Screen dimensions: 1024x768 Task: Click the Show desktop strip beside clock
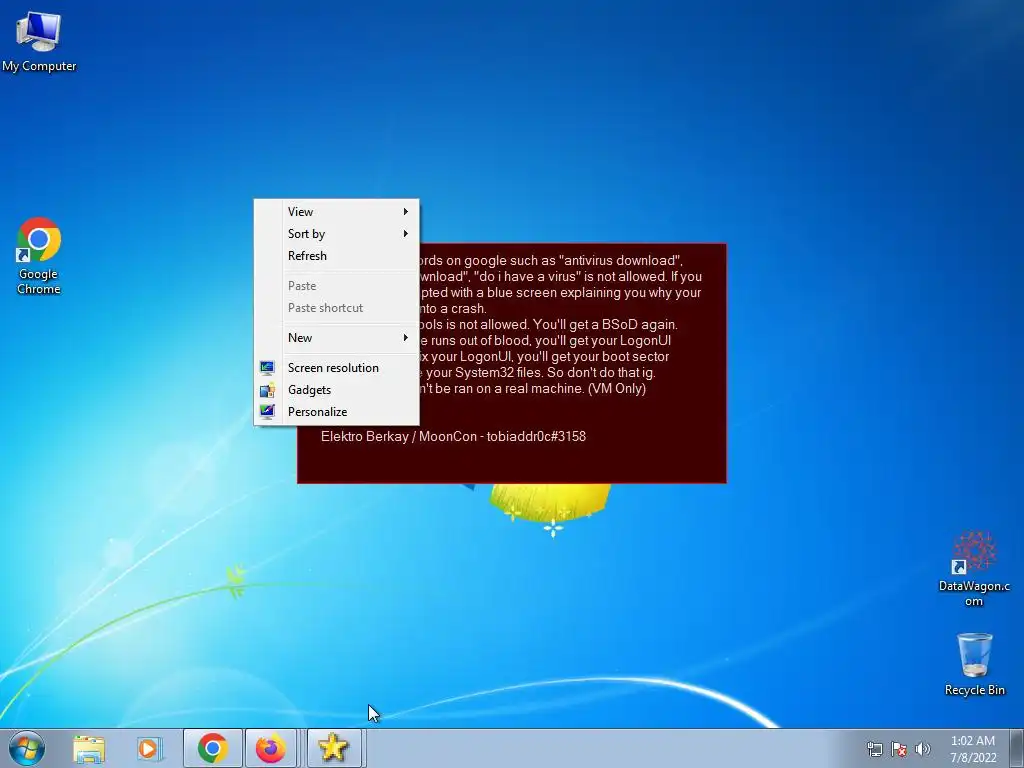coord(1018,748)
